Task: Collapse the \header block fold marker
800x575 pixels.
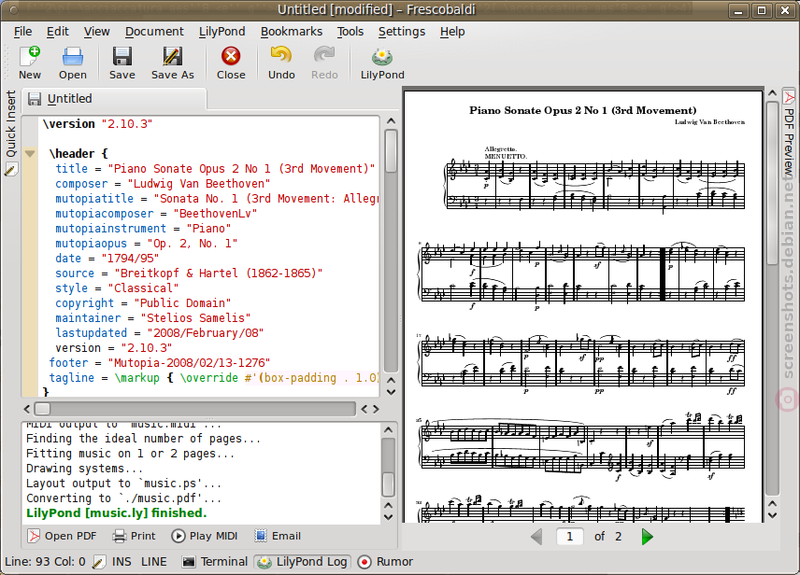Action: (30, 154)
